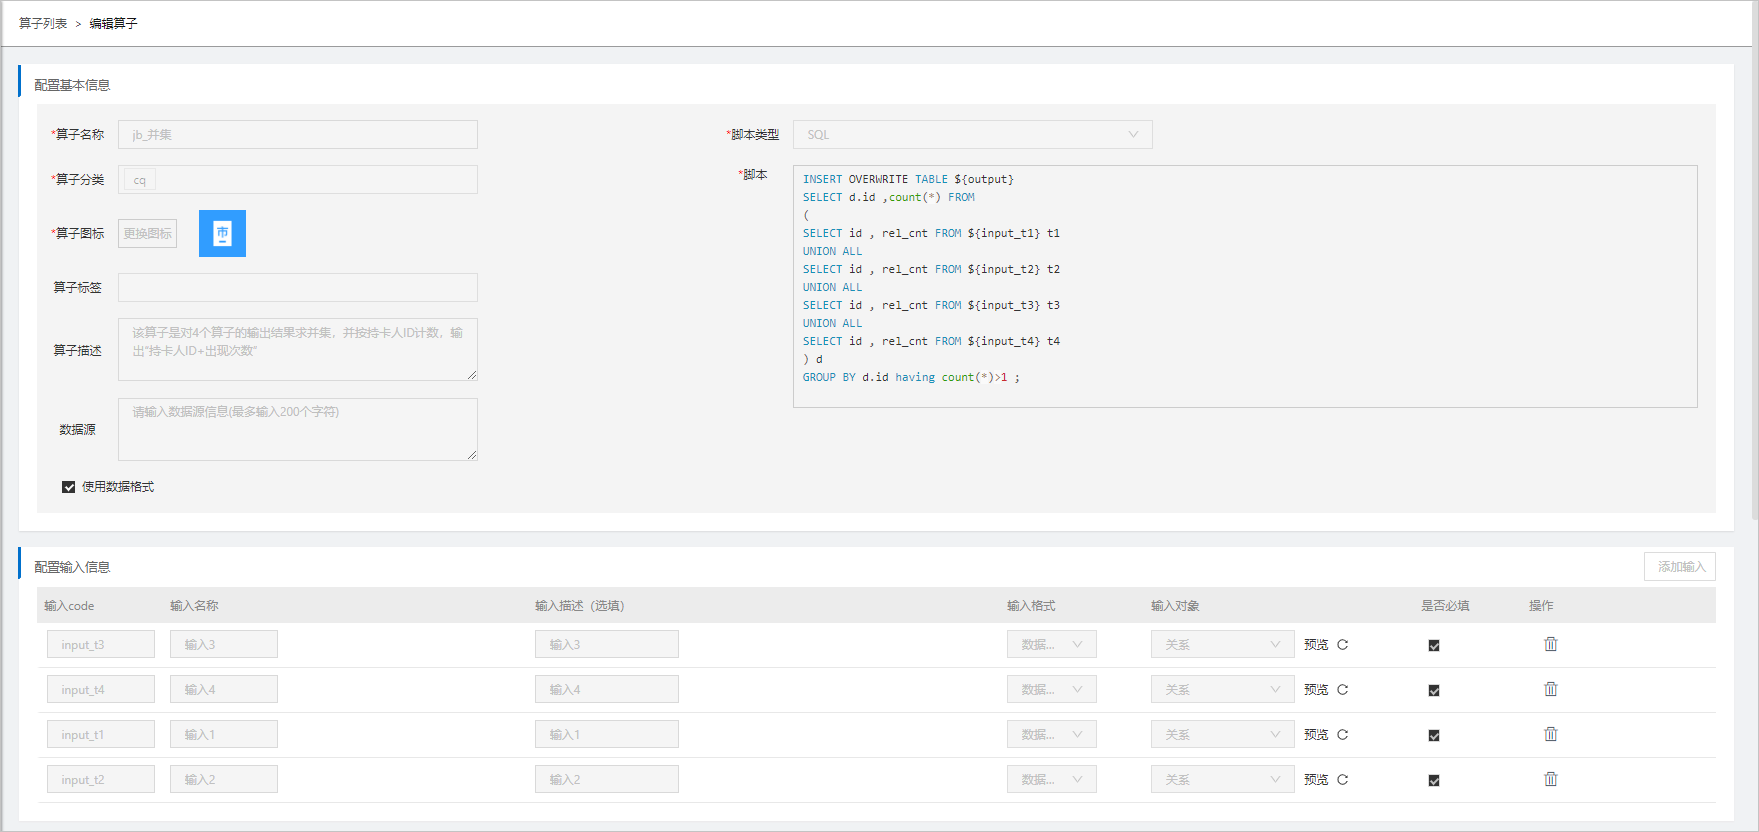Click 预览 for input_t1
The image size is (1759, 832).
point(1316,735)
